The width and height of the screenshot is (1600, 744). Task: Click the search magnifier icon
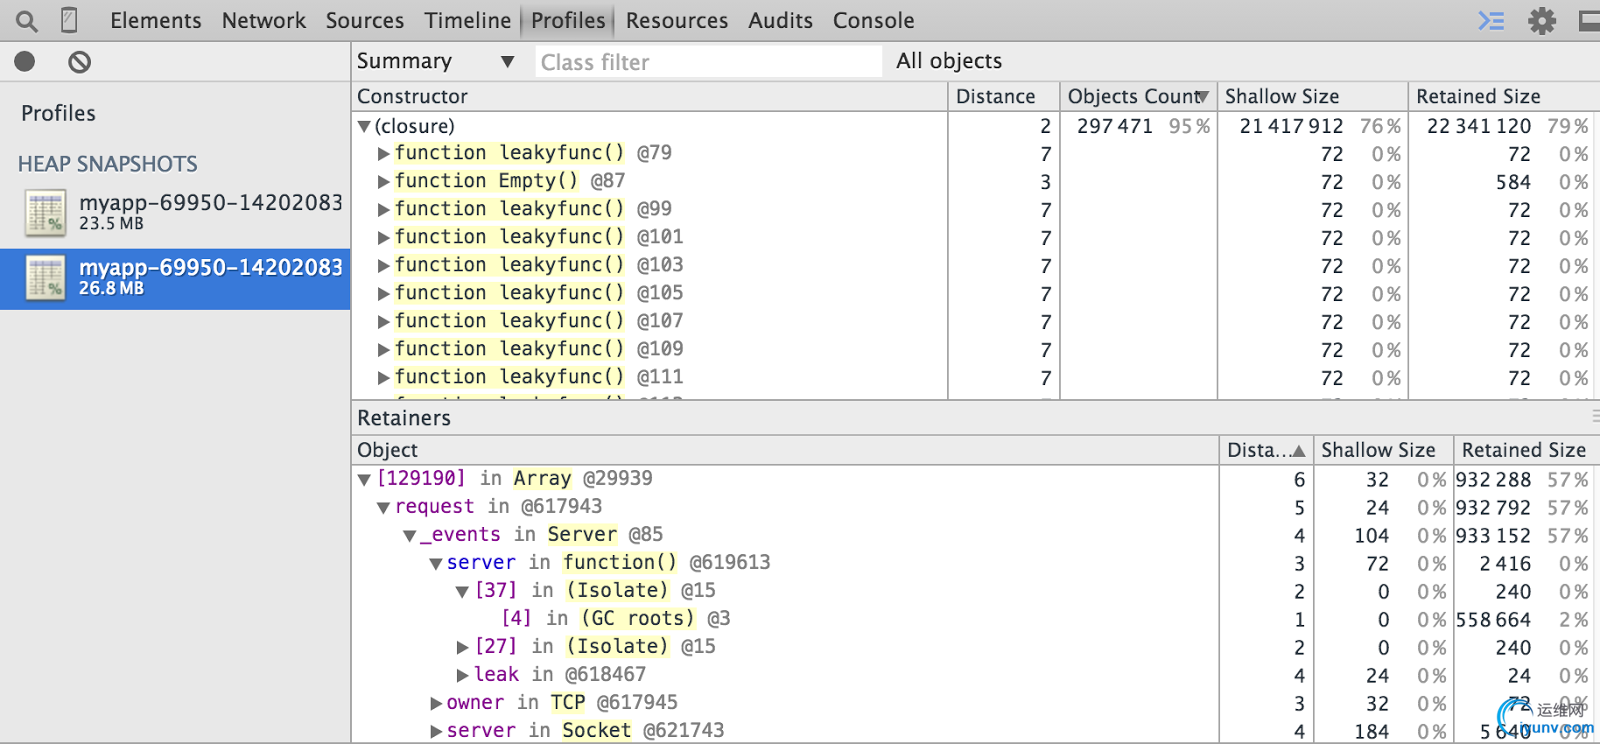point(27,20)
